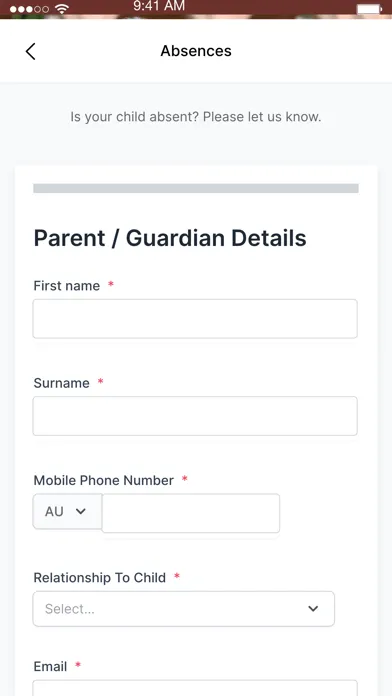Click the grey form progress bar
392x696 pixels.
[x=196, y=188]
